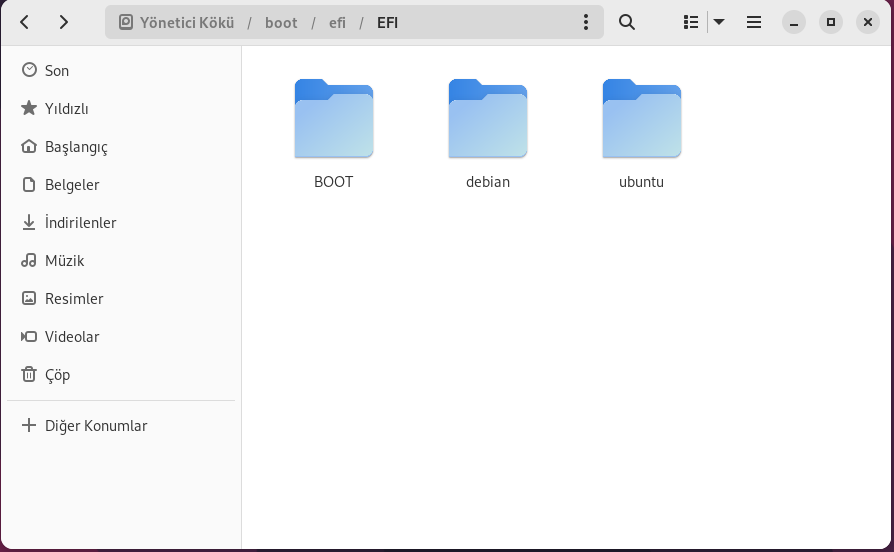Open the hamburger main menu
Viewport: 894px width, 552px height.
pos(754,22)
